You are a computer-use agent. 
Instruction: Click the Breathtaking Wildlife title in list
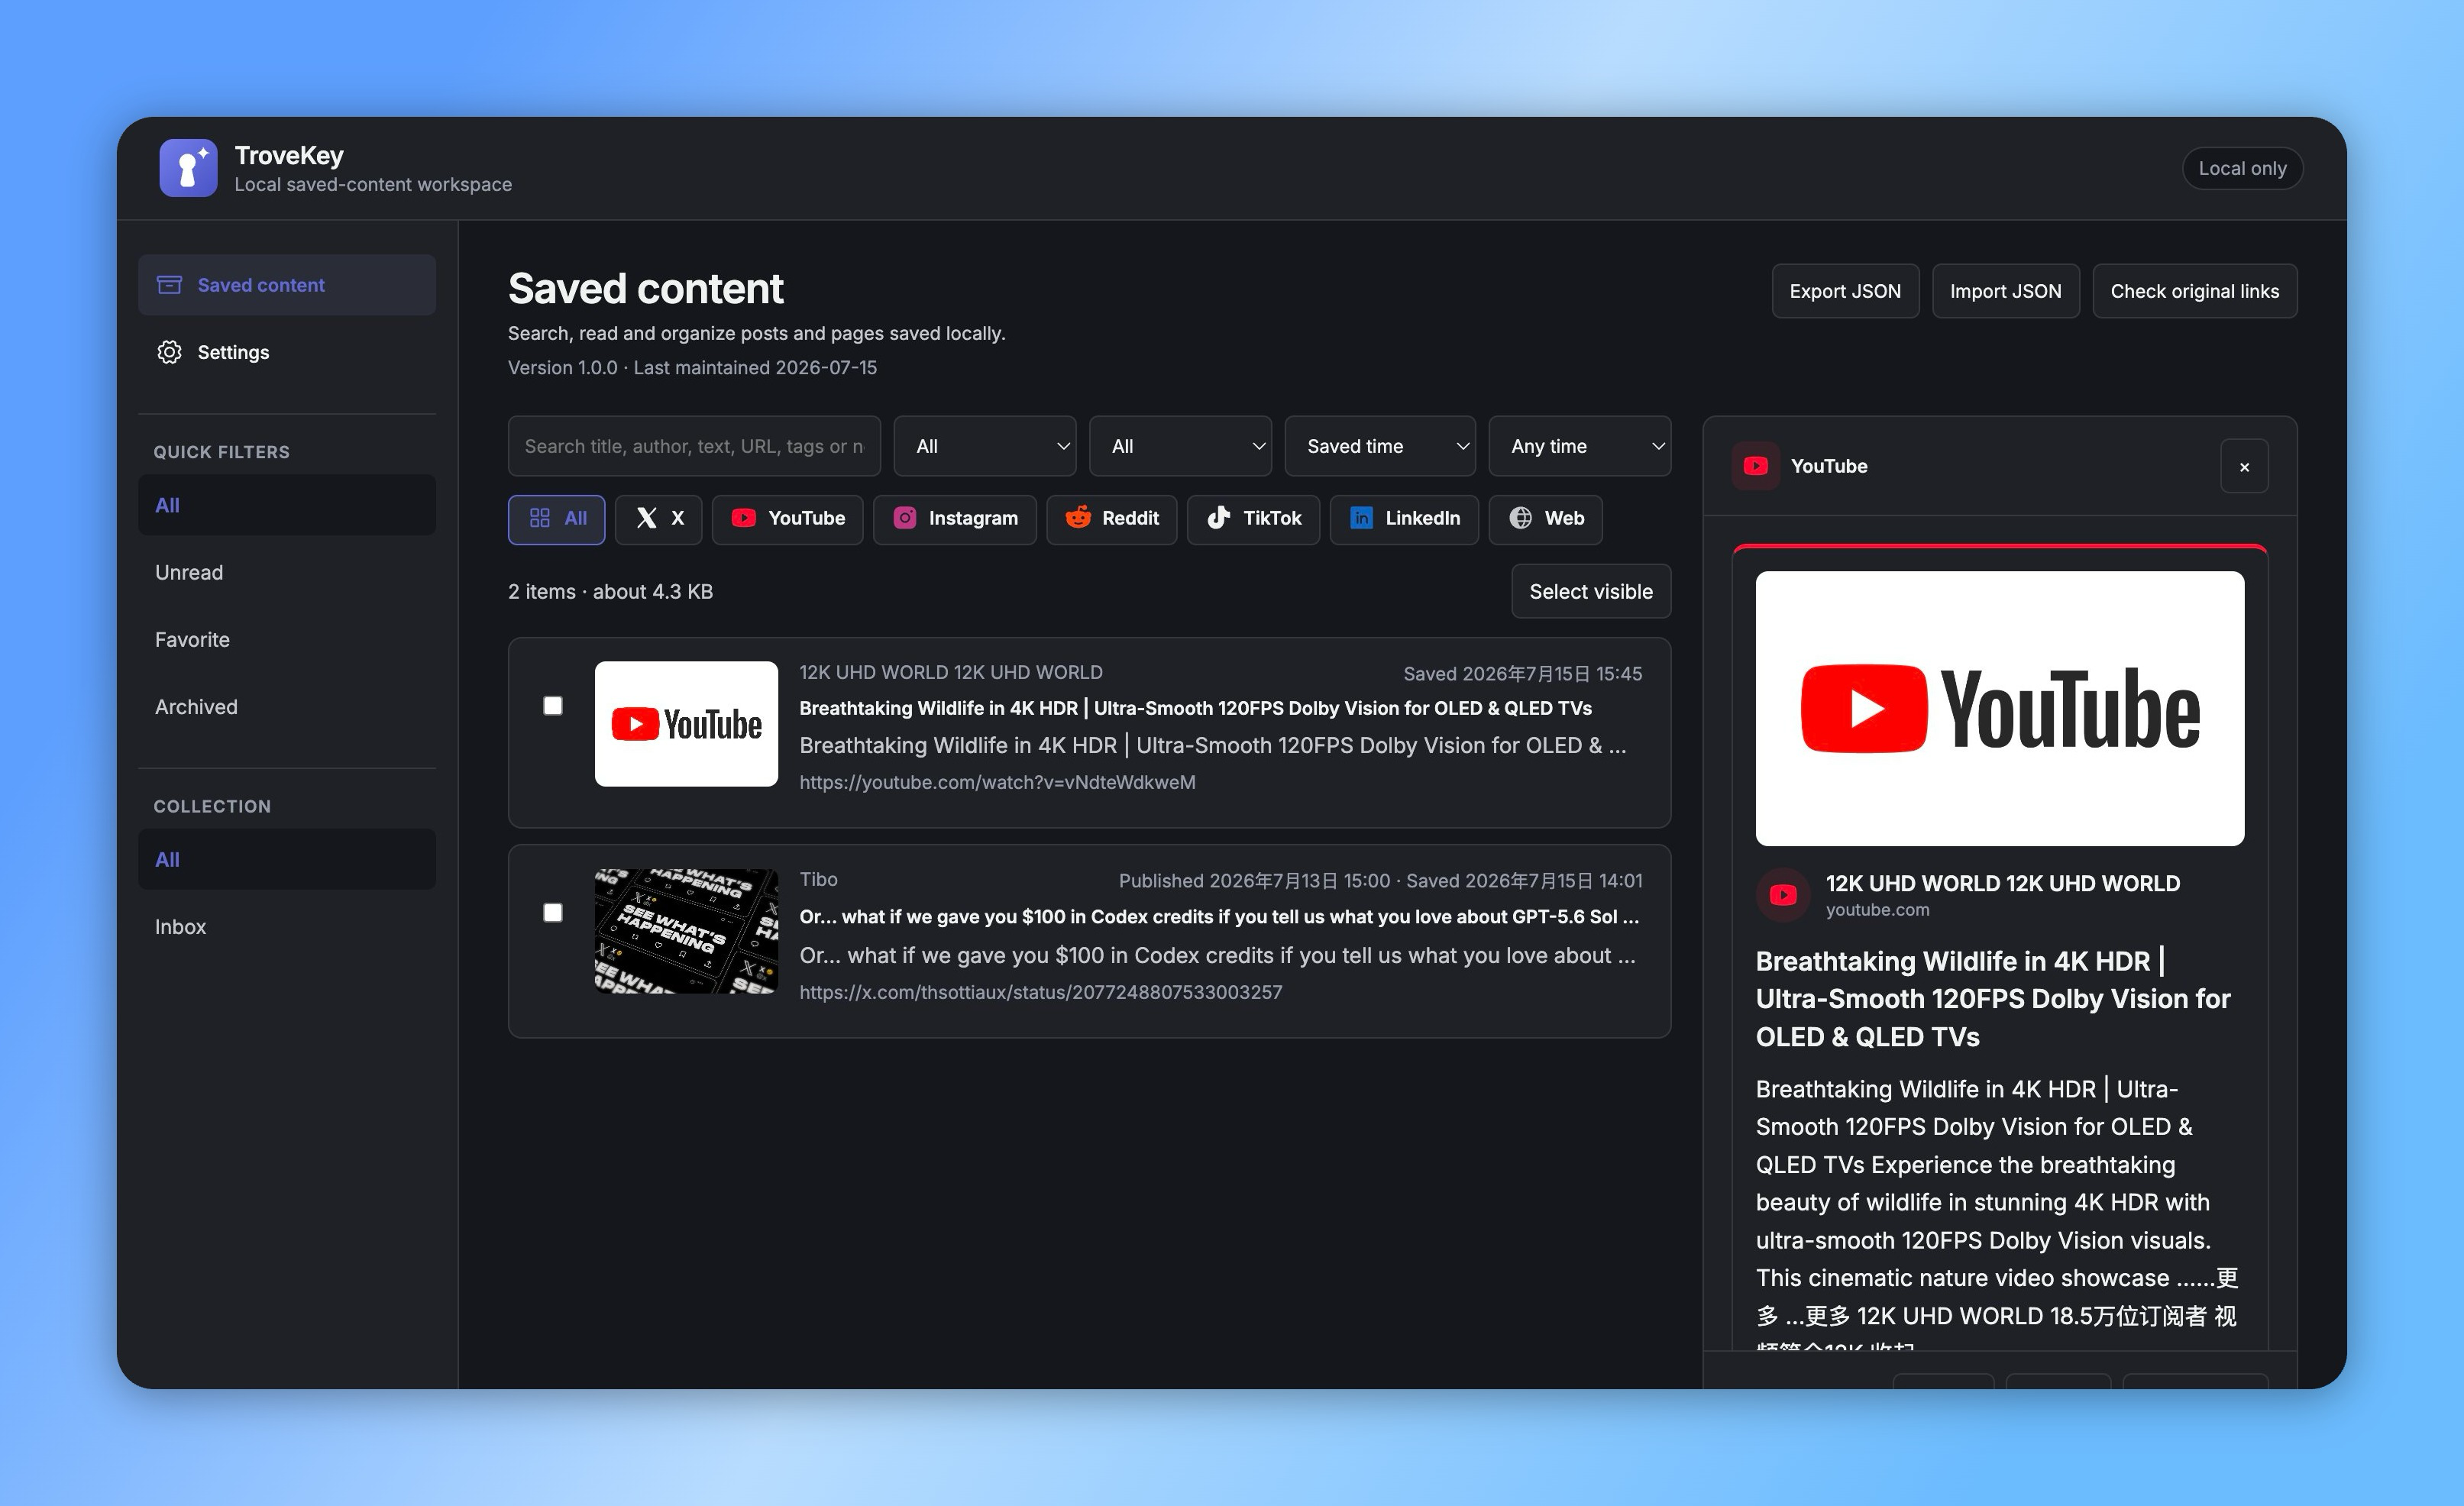[x=1195, y=708]
